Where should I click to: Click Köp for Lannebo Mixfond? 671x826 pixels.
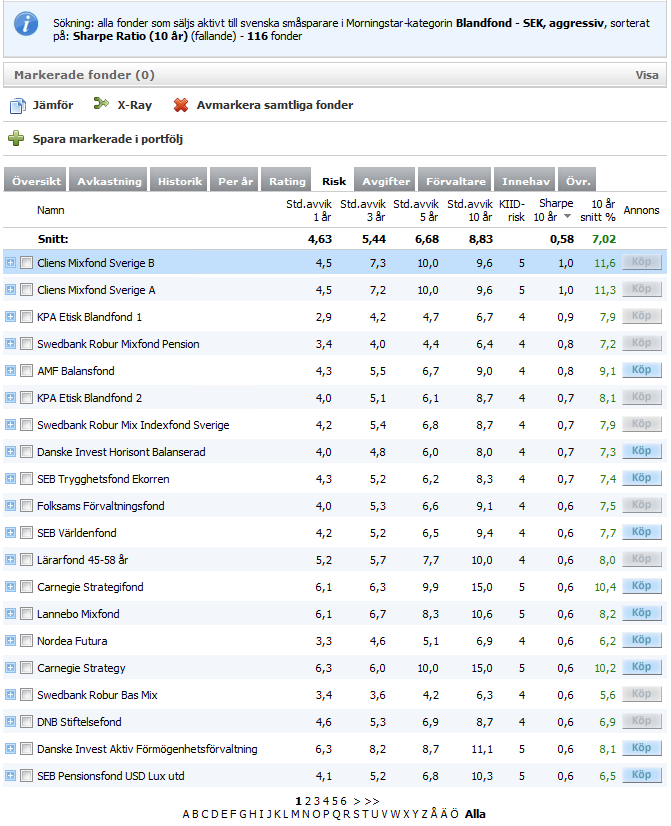point(642,612)
